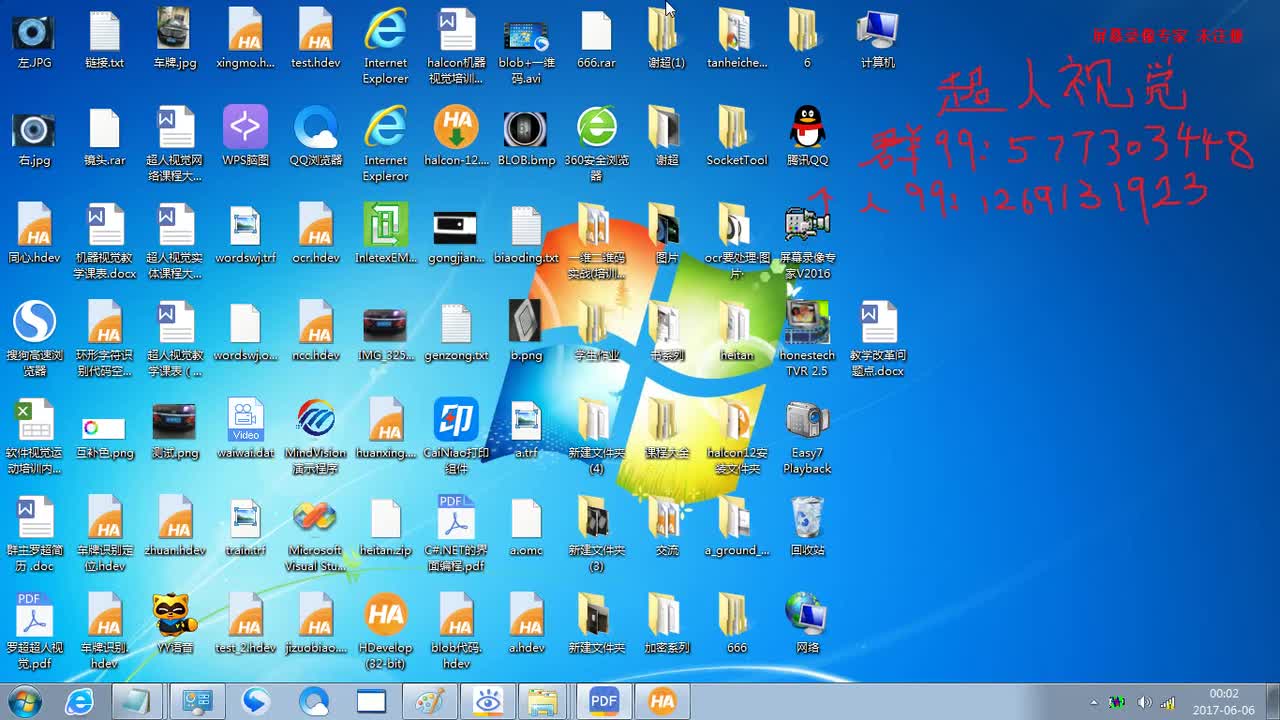Select the 罗超超人视觉.pdf file

(35, 631)
